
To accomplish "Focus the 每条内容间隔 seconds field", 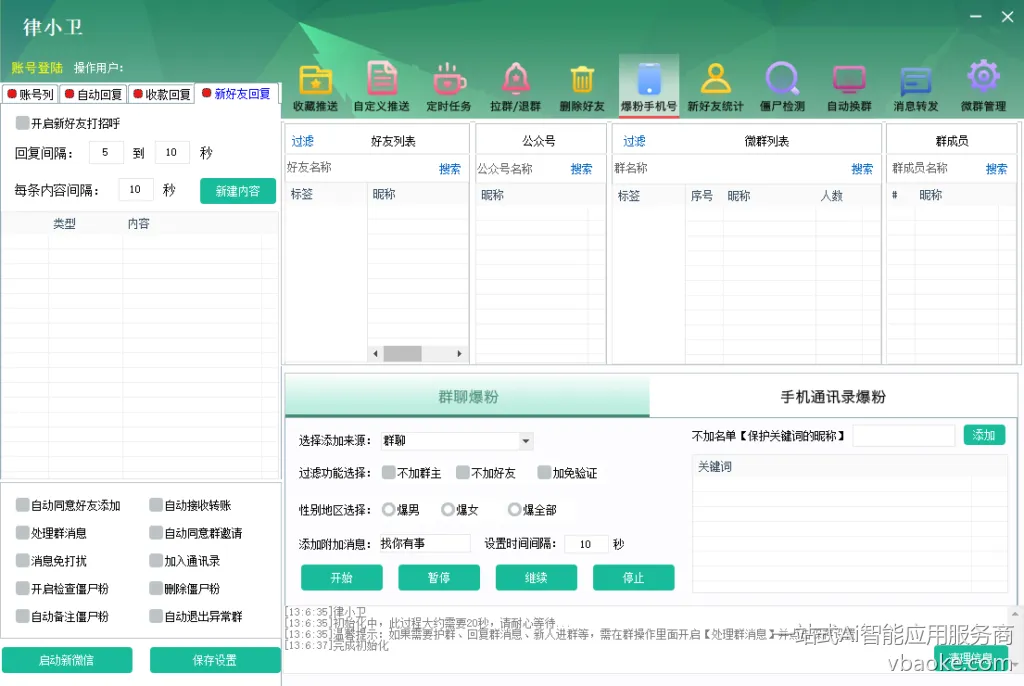I will point(136,189).
